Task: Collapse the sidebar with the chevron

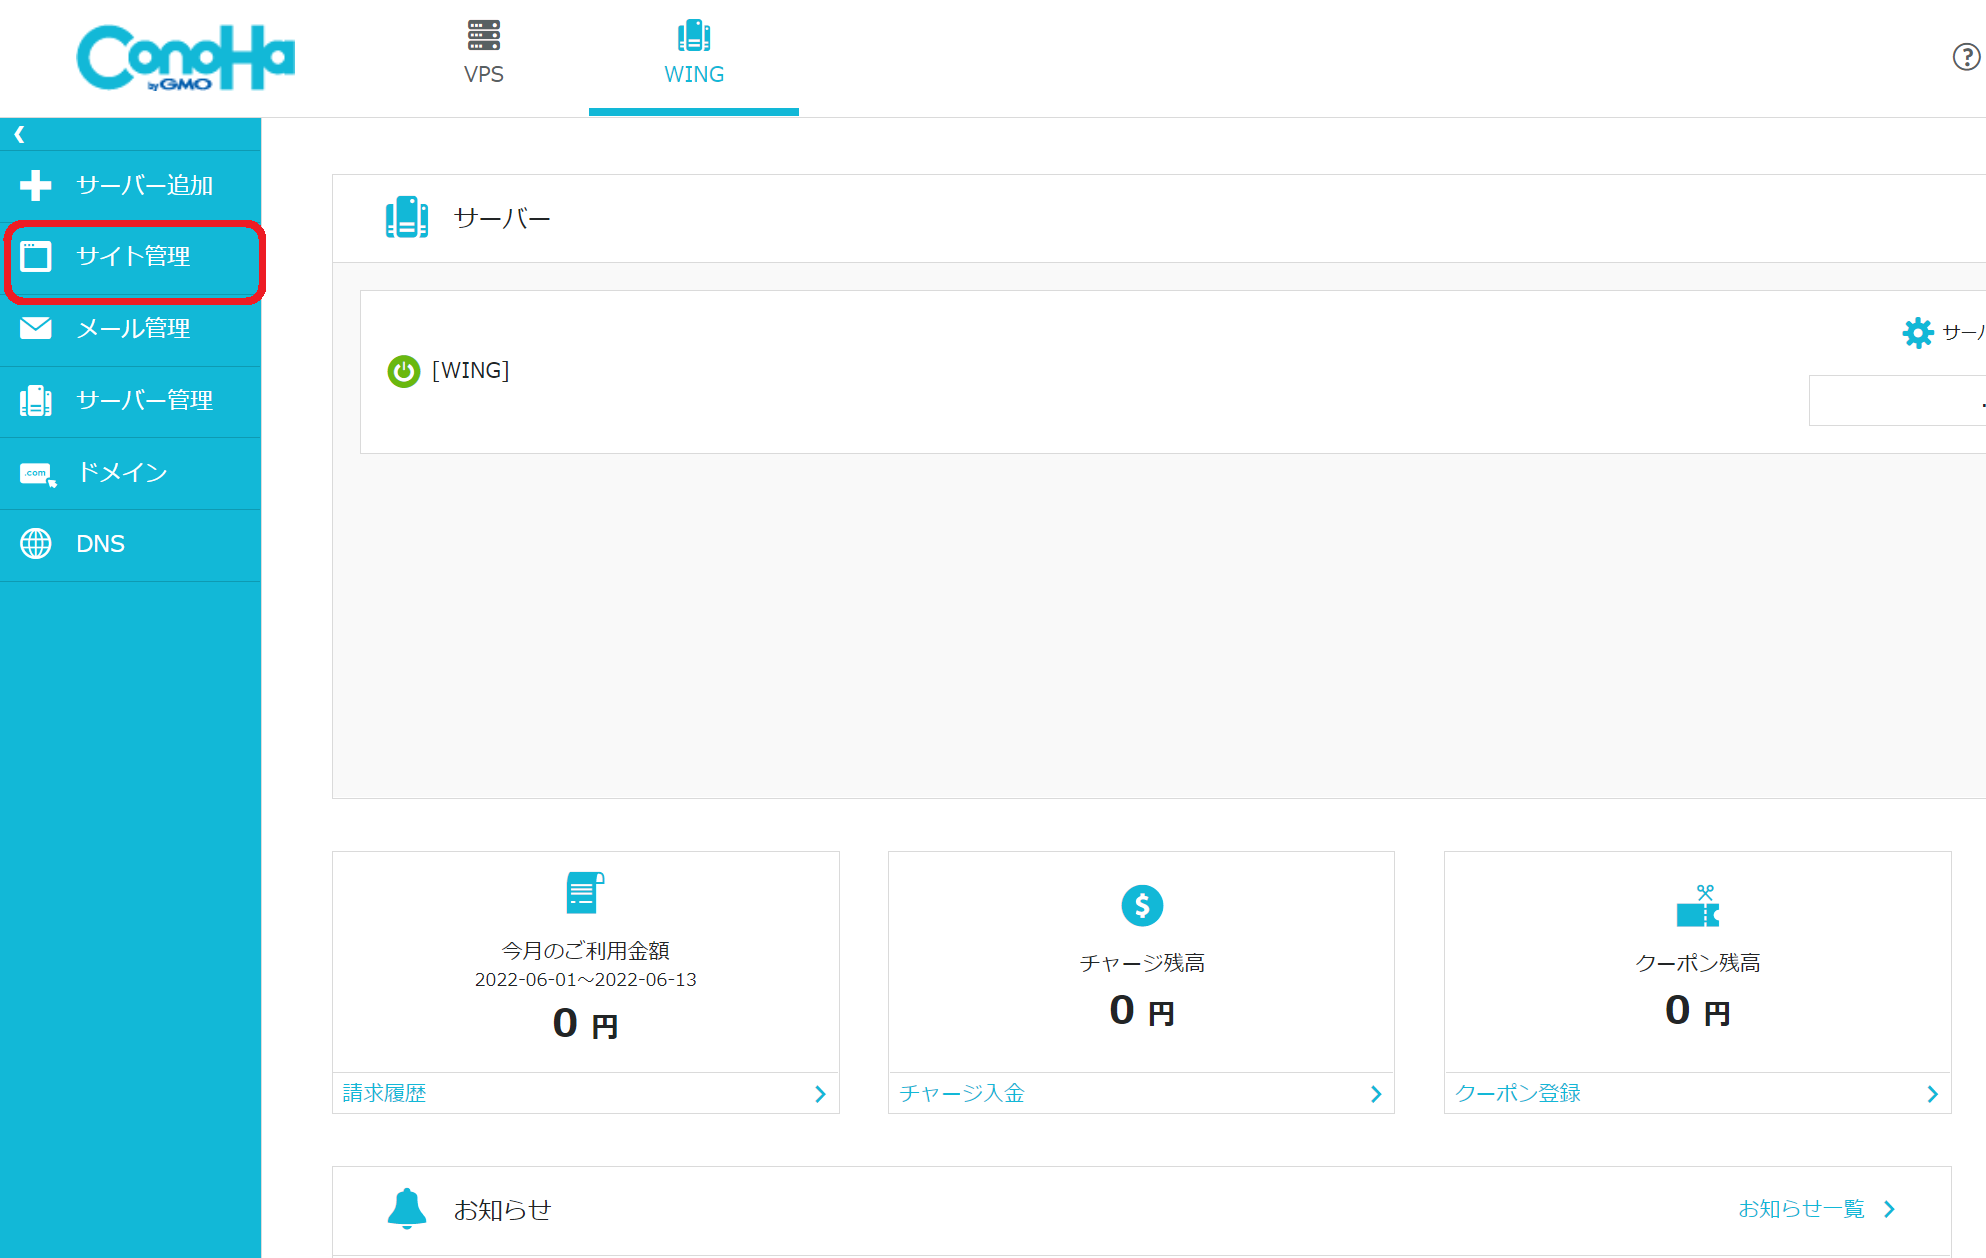Action: [19, 133]
